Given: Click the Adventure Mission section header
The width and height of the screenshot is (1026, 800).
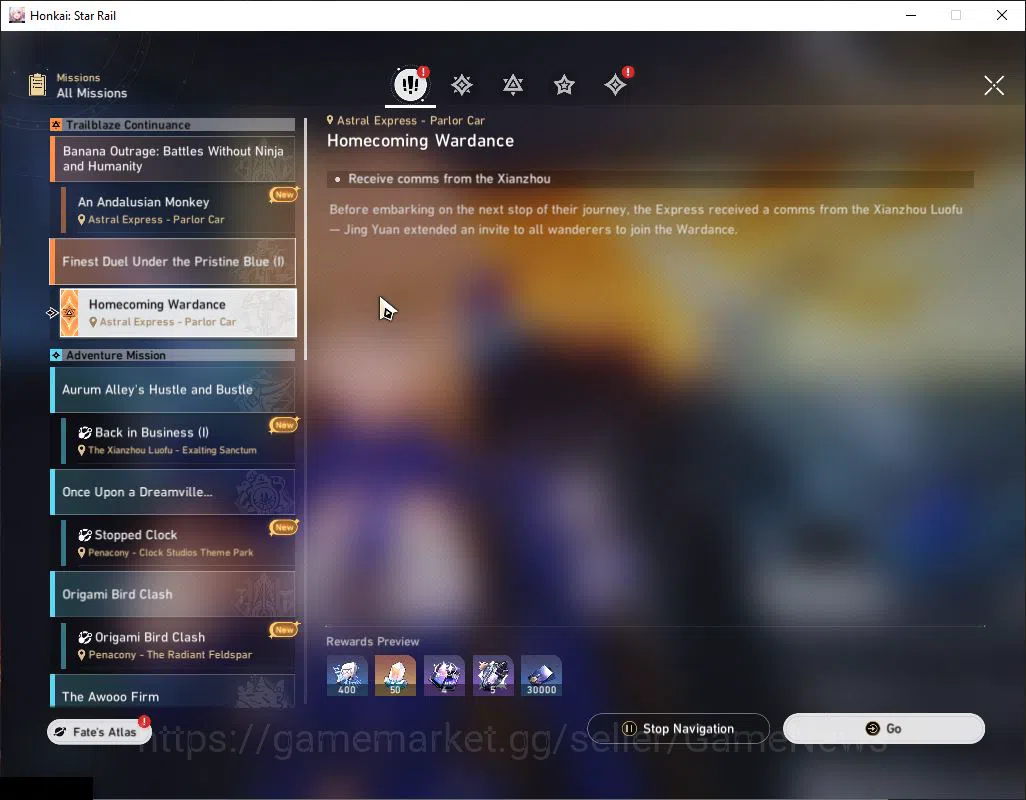Looking at the screenshot, I should tap(173, 355).
